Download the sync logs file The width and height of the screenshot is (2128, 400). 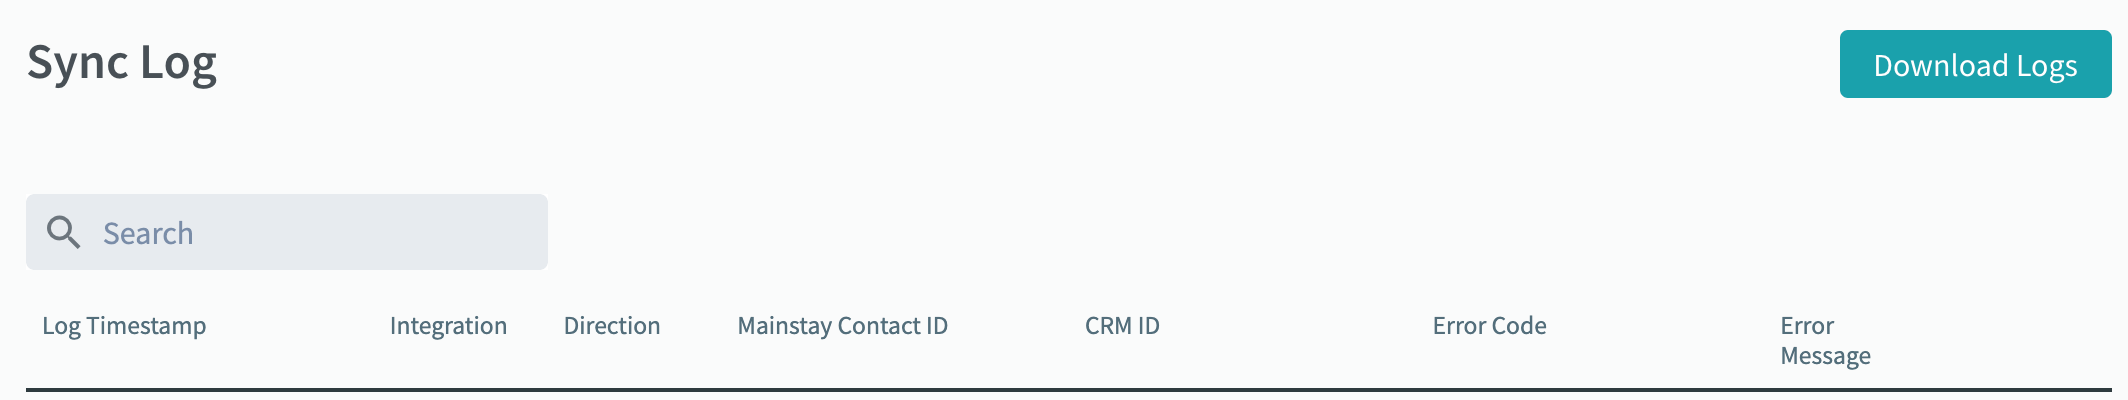pos(1975,65)
